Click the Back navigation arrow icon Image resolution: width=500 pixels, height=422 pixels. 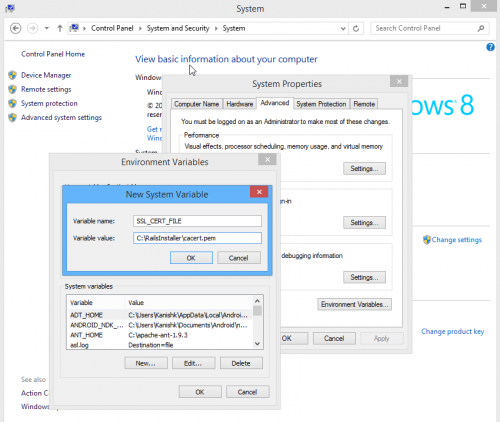[x=15, y=28]
